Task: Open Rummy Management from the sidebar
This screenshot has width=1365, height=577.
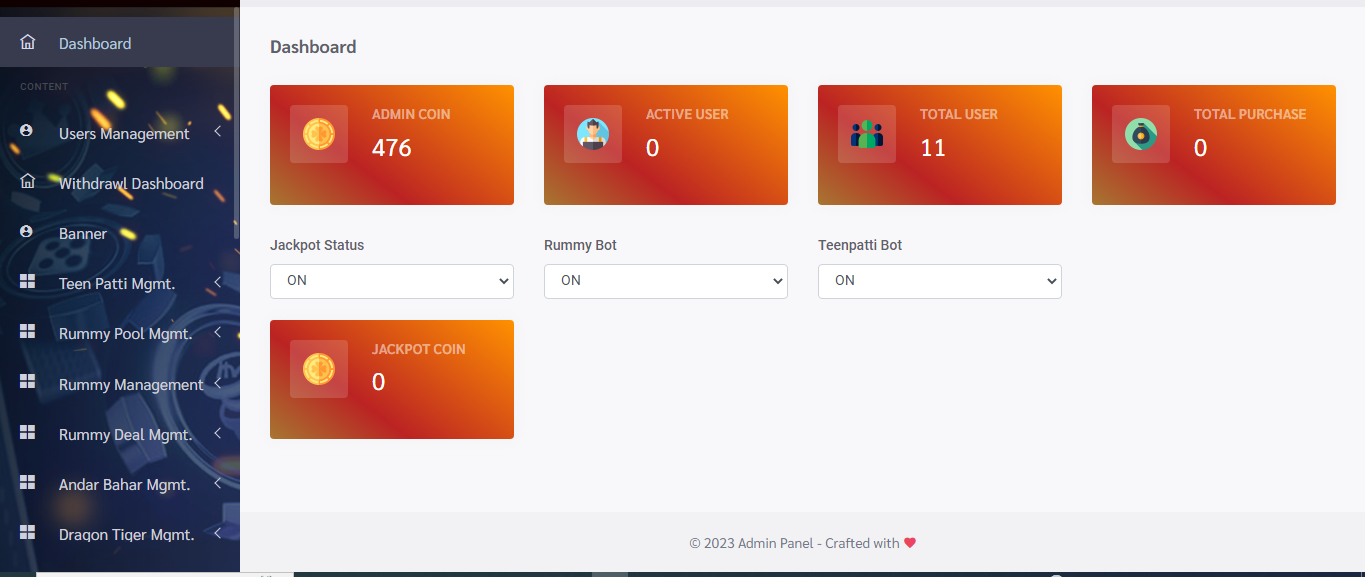Action: [x=132, y=384]
